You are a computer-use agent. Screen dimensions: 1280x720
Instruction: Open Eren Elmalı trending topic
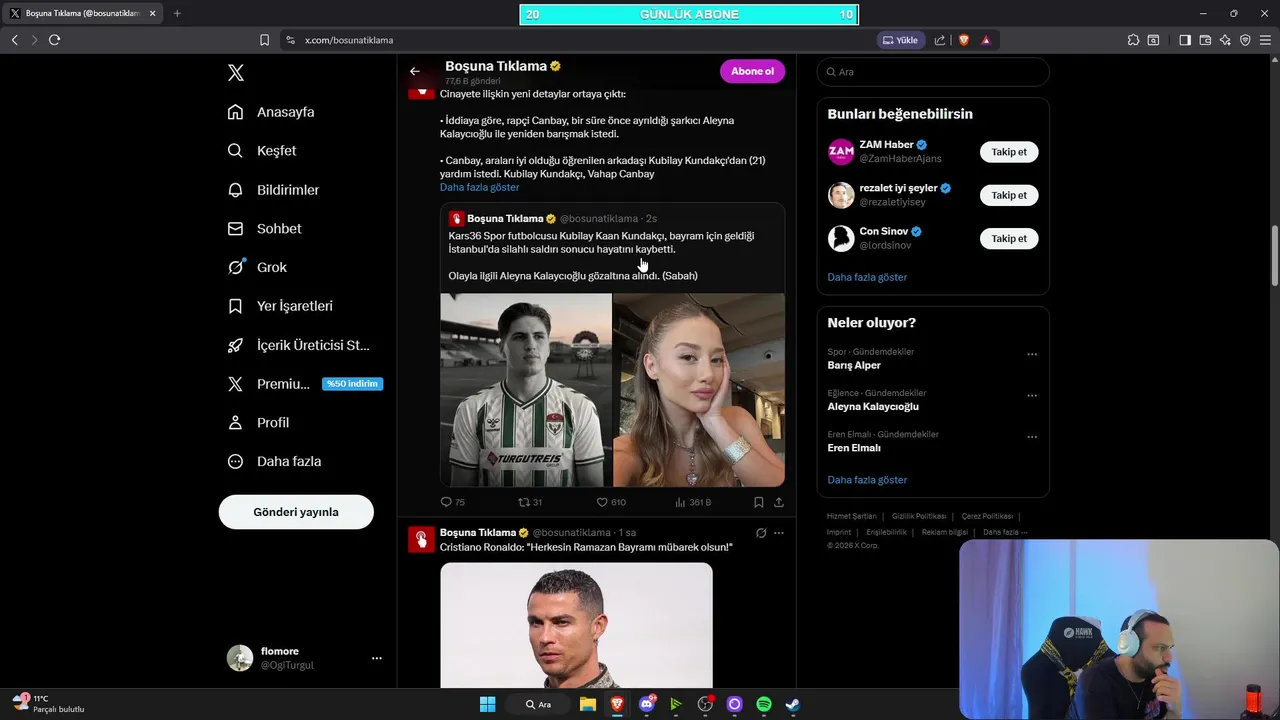(x=854, y=448)
